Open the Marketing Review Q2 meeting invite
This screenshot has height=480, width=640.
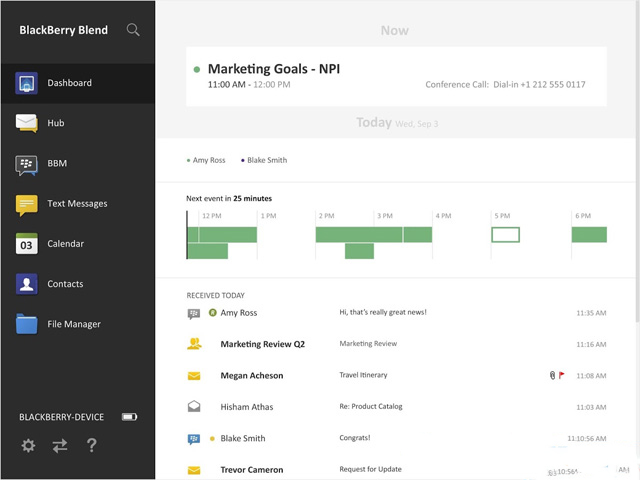pos(396,344)
